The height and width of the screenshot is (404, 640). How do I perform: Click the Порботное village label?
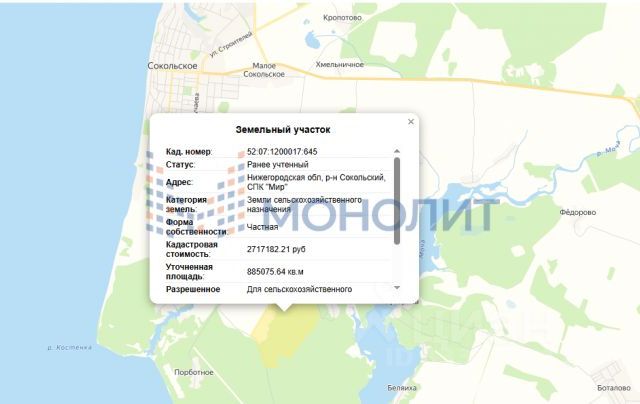(194, 372)
